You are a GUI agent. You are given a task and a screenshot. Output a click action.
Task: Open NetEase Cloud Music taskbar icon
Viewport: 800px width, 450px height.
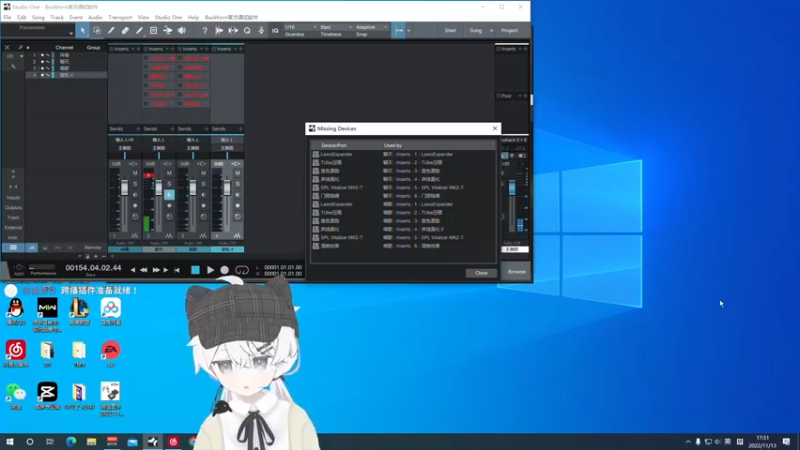pyautogui.click(x=173, y=442)
